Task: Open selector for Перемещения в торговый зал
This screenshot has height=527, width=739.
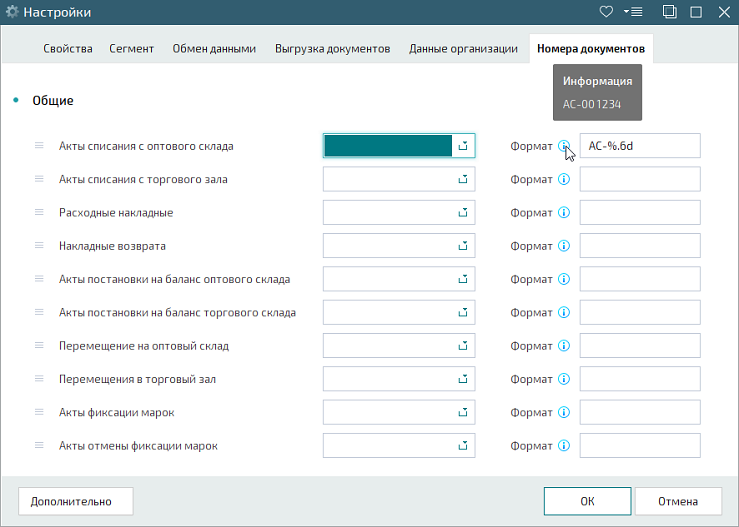Action: point(463,379)
